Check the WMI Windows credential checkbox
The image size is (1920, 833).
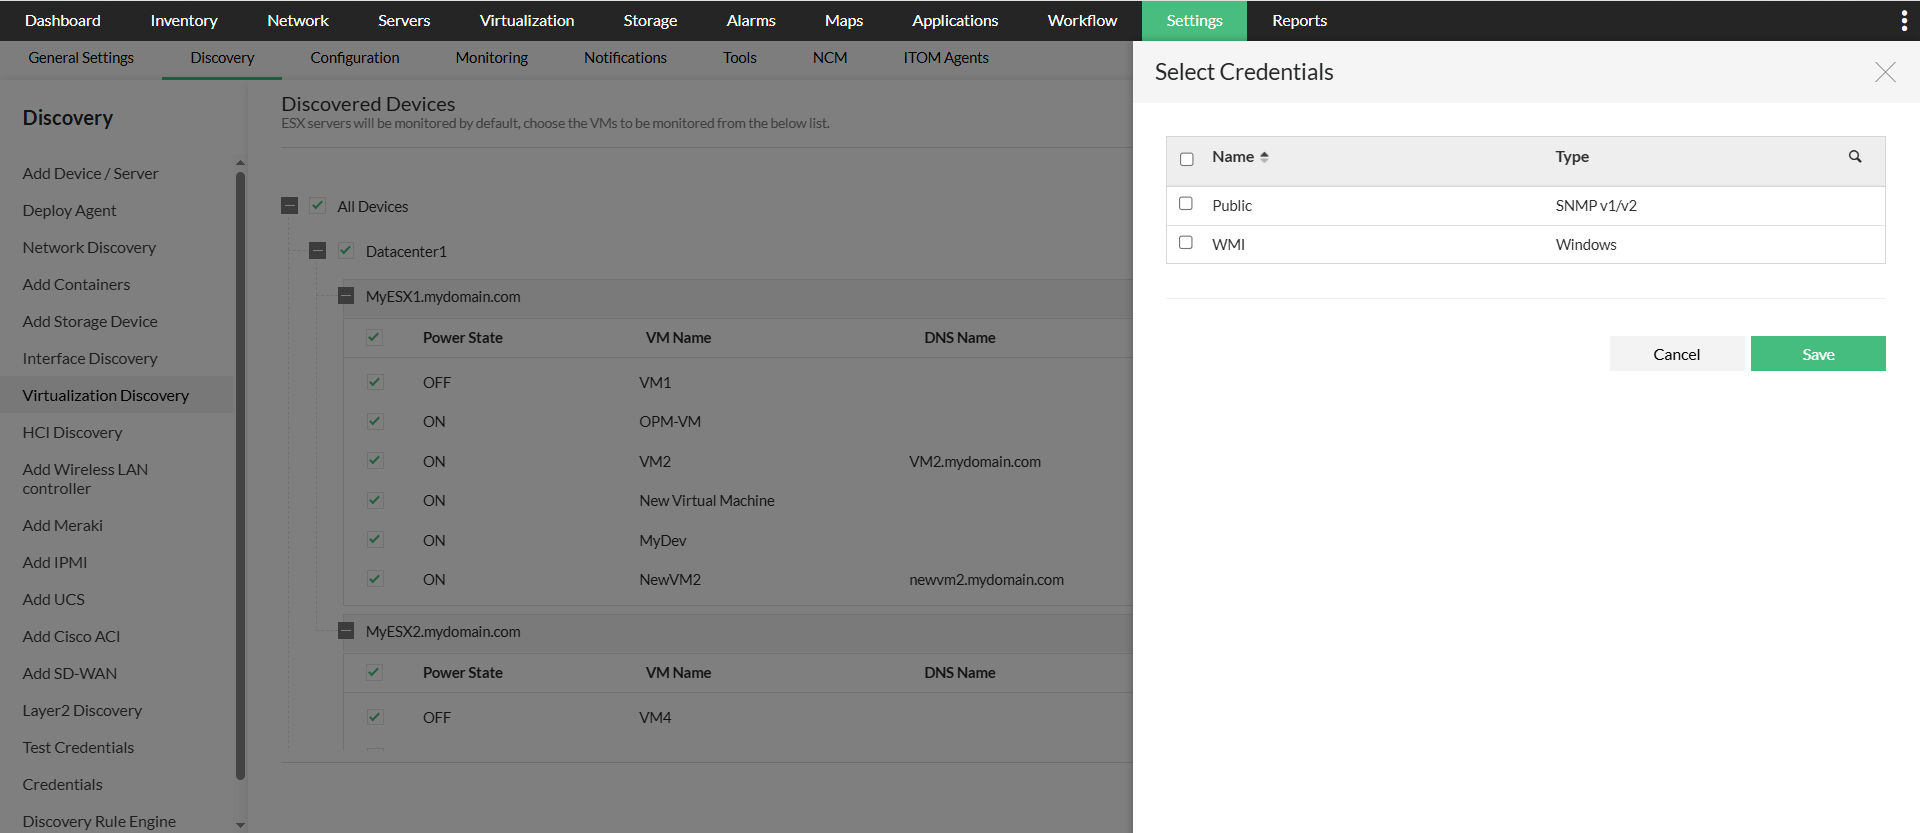coord(1186,243)
